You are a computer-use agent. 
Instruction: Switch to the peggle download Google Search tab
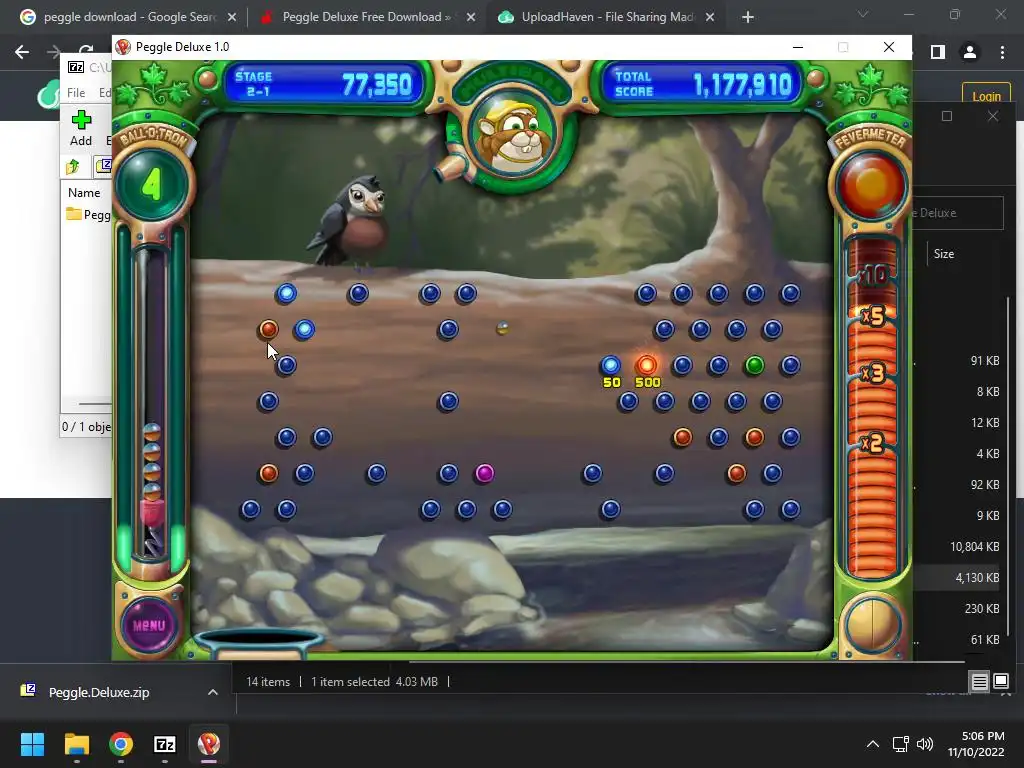128,17
